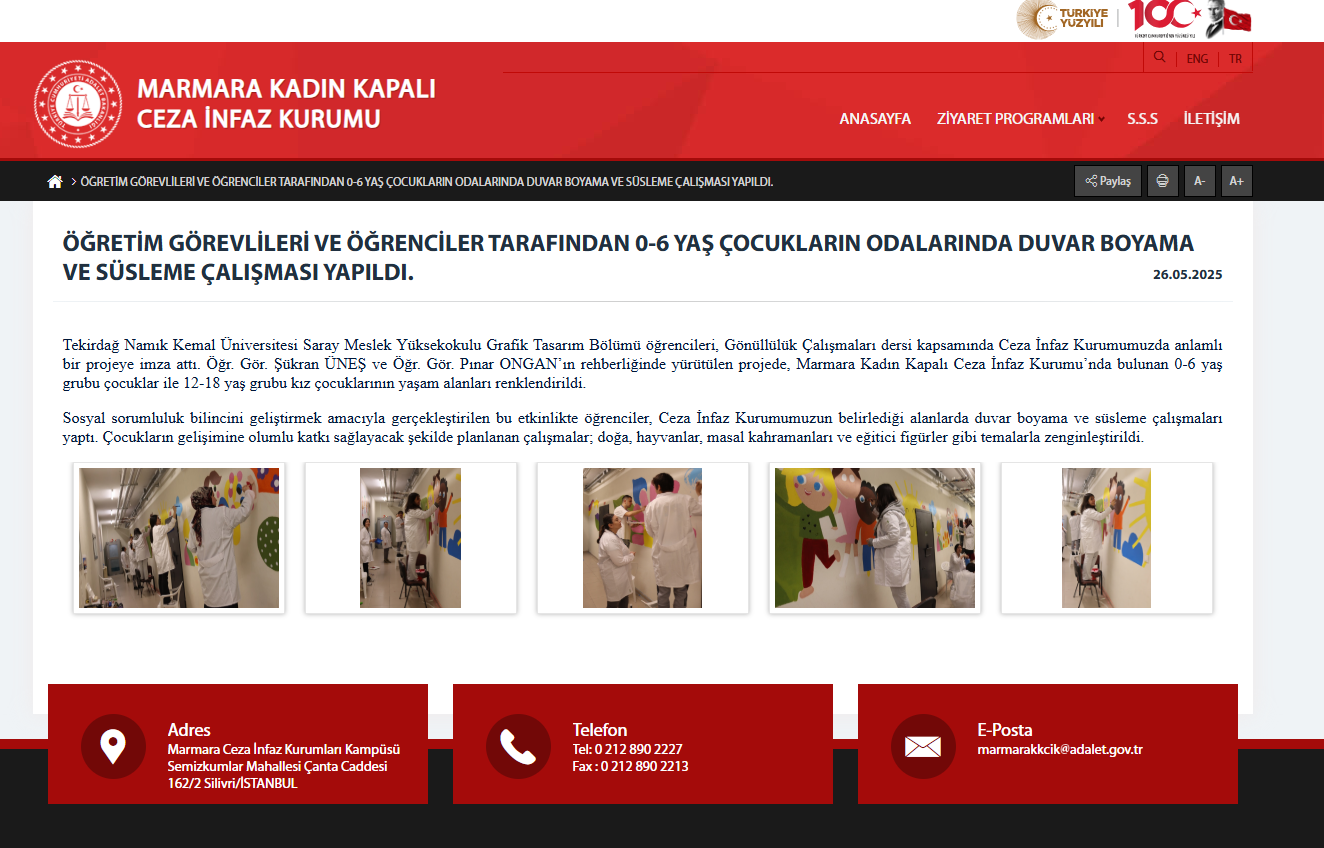Click the date 26.05.2025

pos(1187,274)
